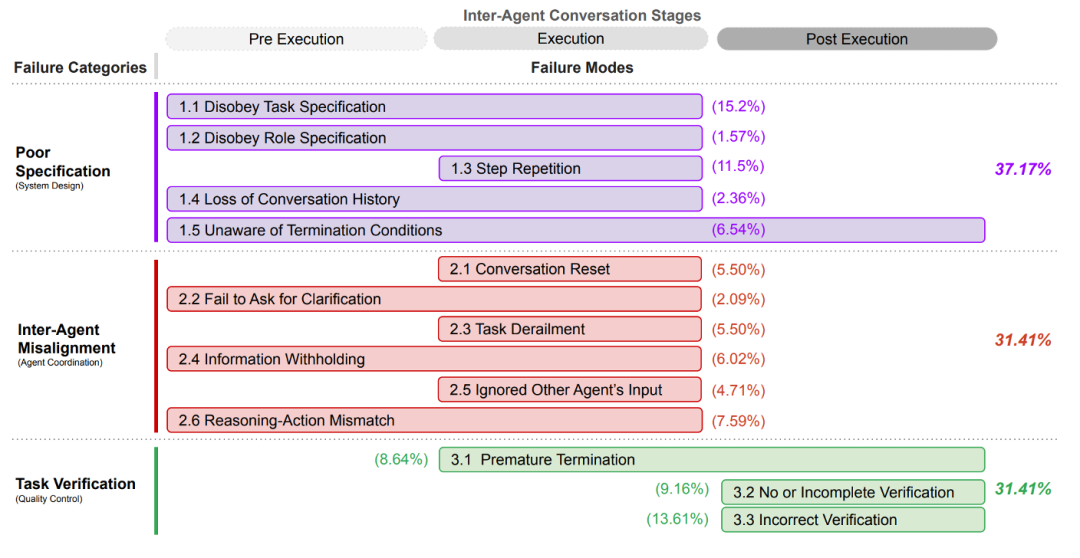
Task: Select 3.2 No or Incomplete Verification
Action: 853,492
